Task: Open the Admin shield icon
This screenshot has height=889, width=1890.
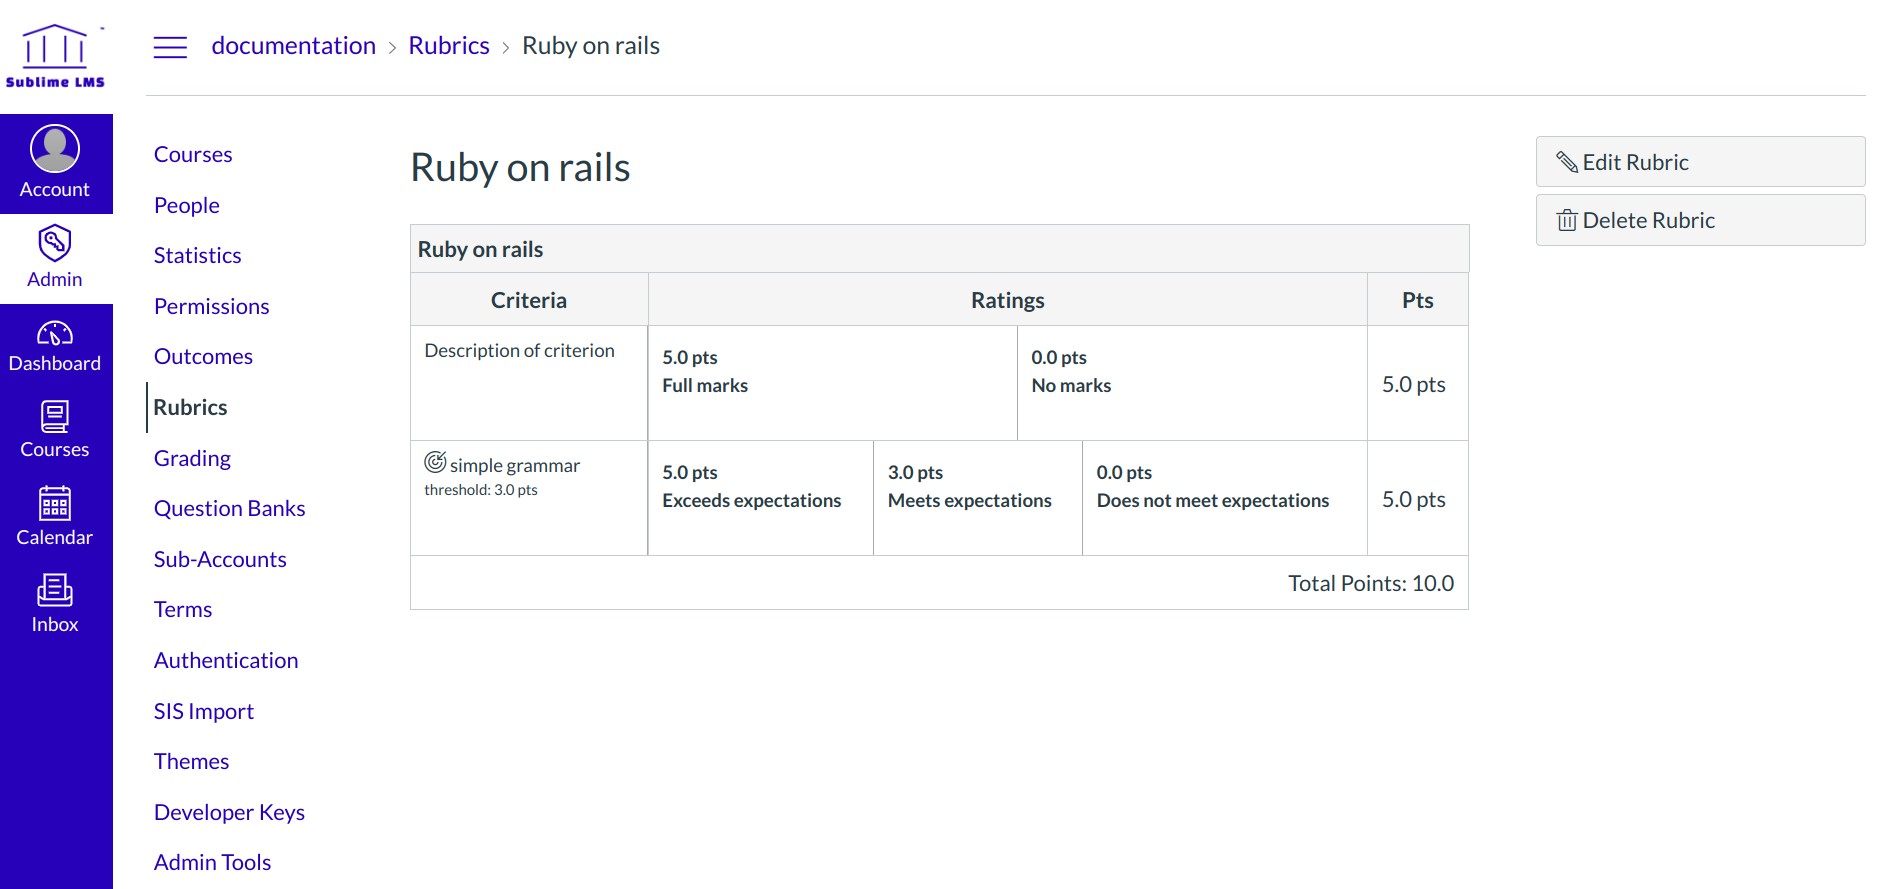Action: click(x=55, y=242)
